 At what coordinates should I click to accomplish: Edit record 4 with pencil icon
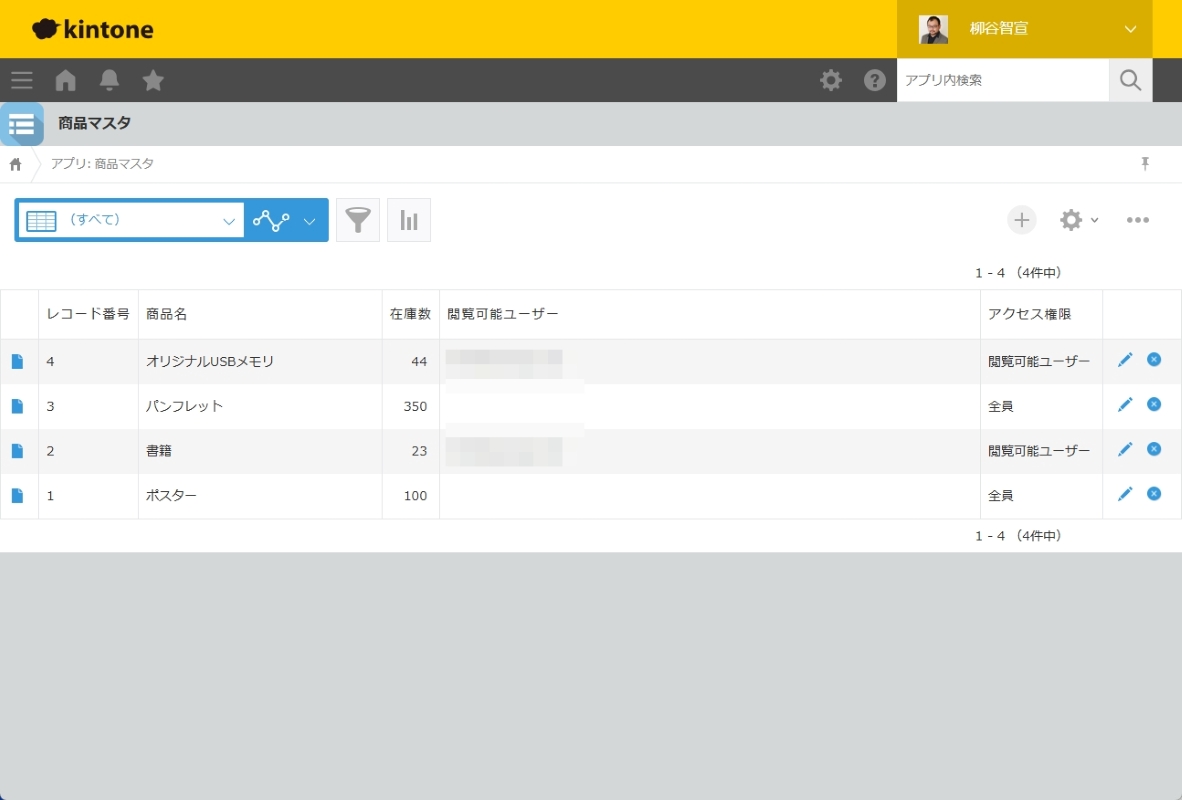(1125, 360)
